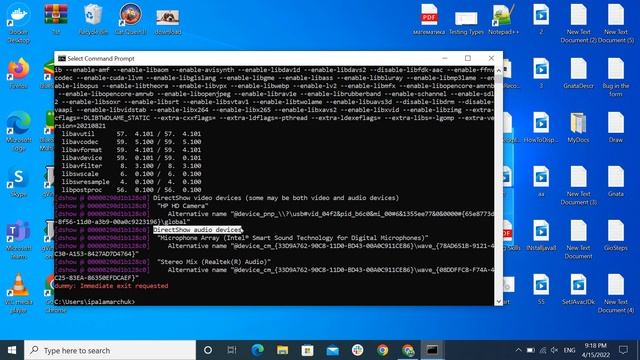Click the Command Prompt title bar icon
The width and height of the screenshot is (640, 360).
[x=62, y=58]
